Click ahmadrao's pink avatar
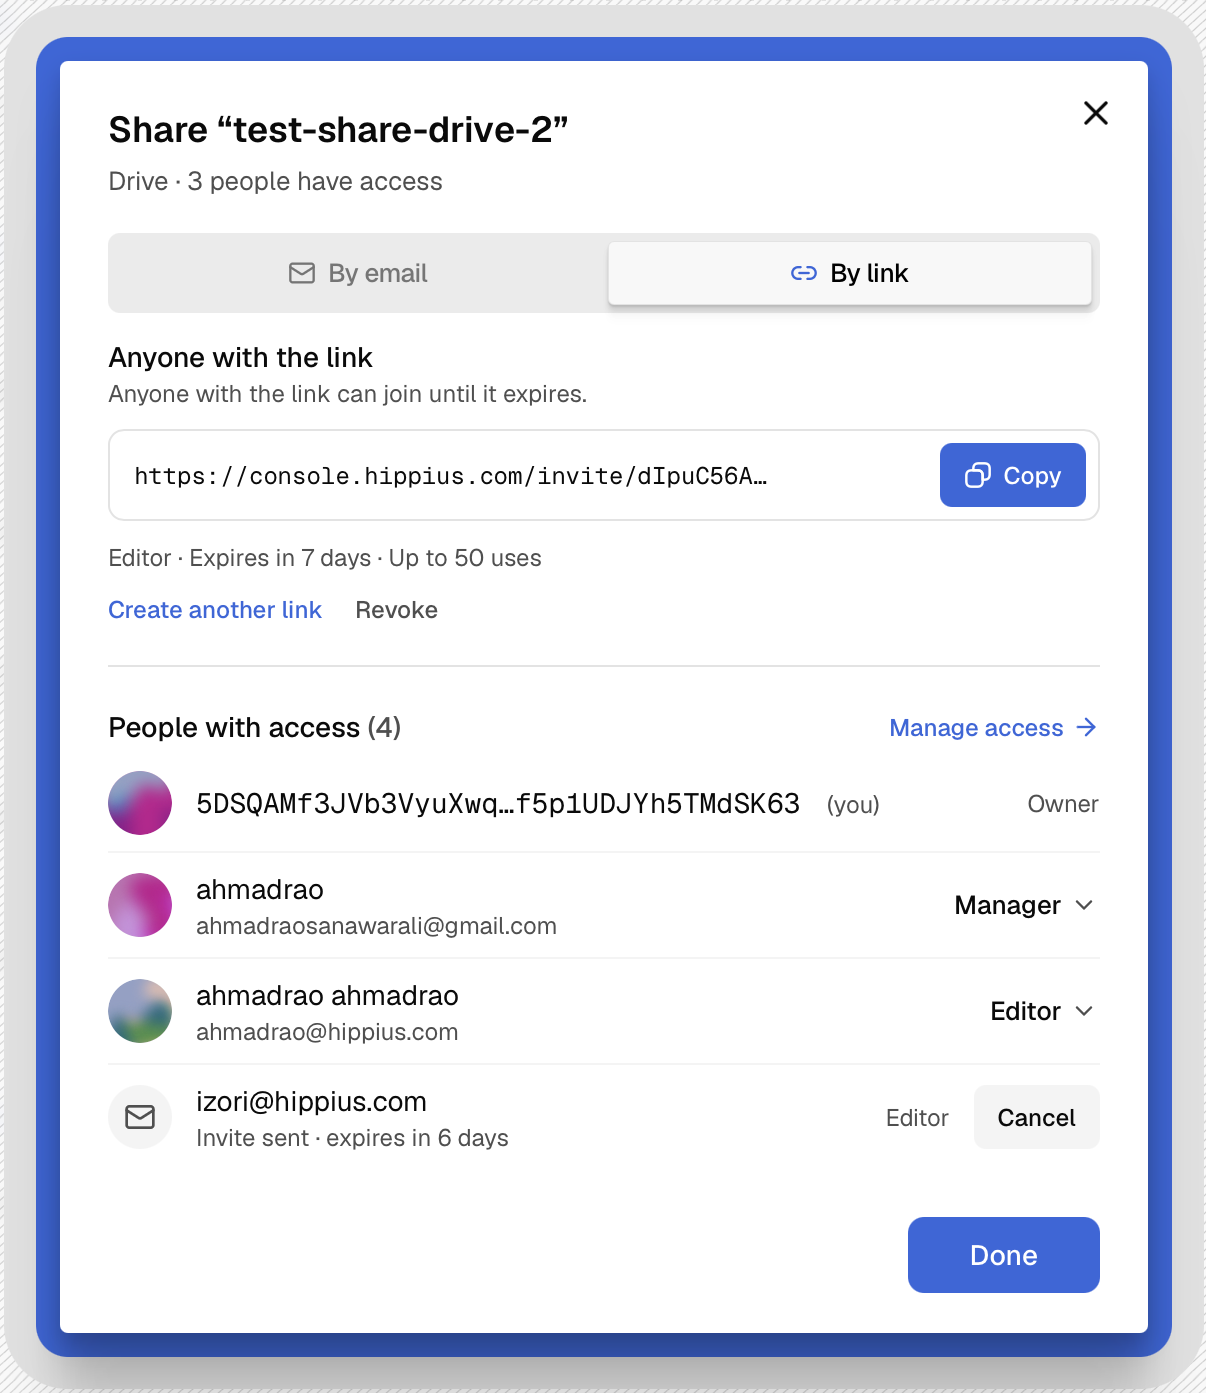This screenshot has width=1206, height=1393. (x=140, y=905)
